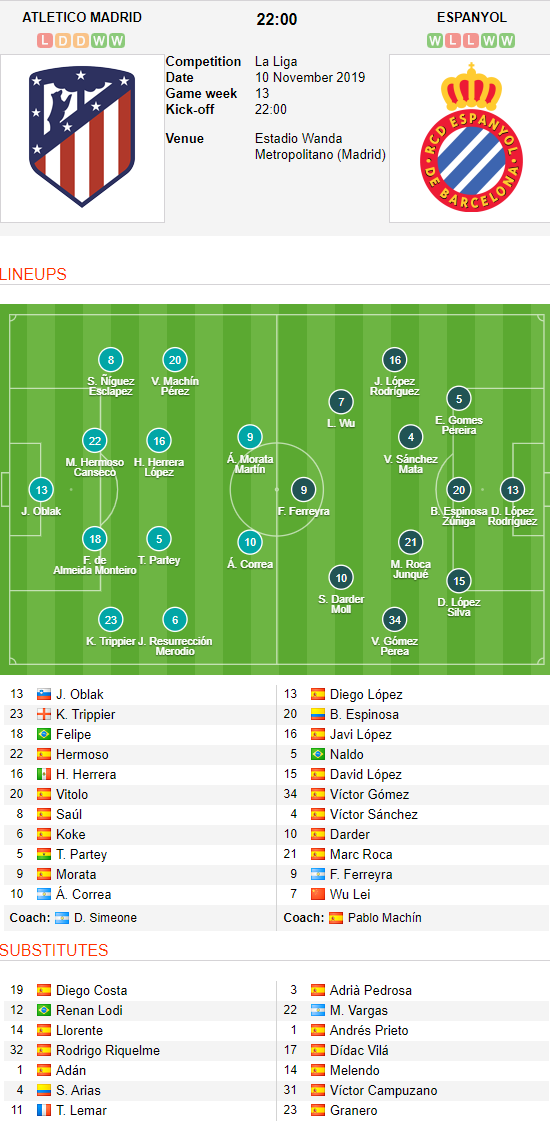Click the Argentina flag beside D. Simeone
Screen dimensions: 550x1128
pyautogui.click(x=62, y=918)
